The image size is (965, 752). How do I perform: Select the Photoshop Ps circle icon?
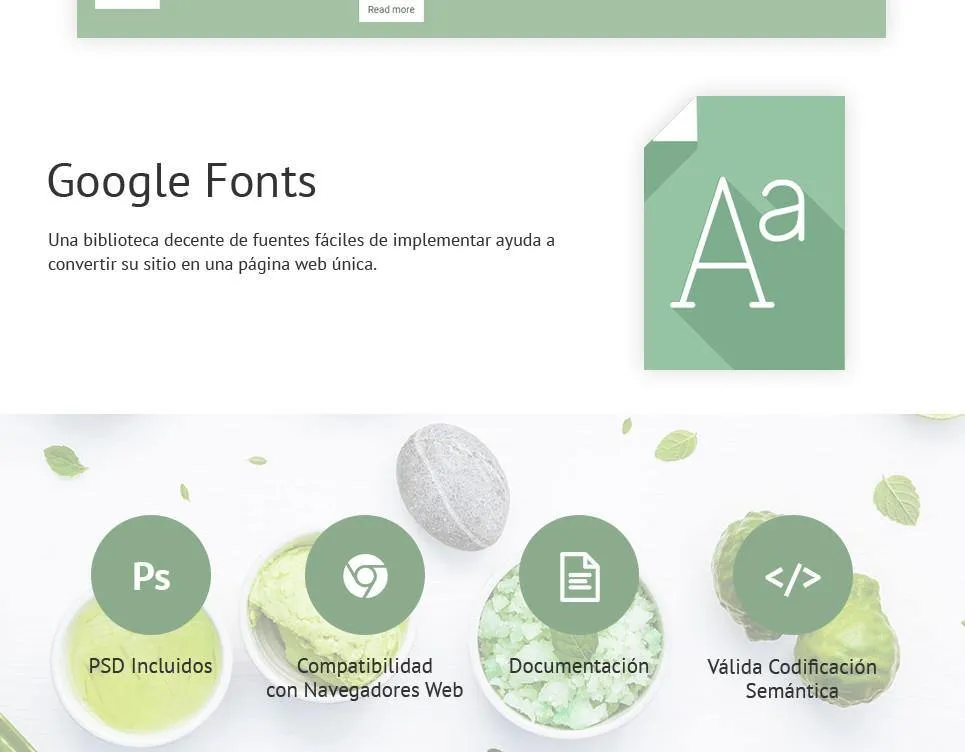(x=151, y=575)
